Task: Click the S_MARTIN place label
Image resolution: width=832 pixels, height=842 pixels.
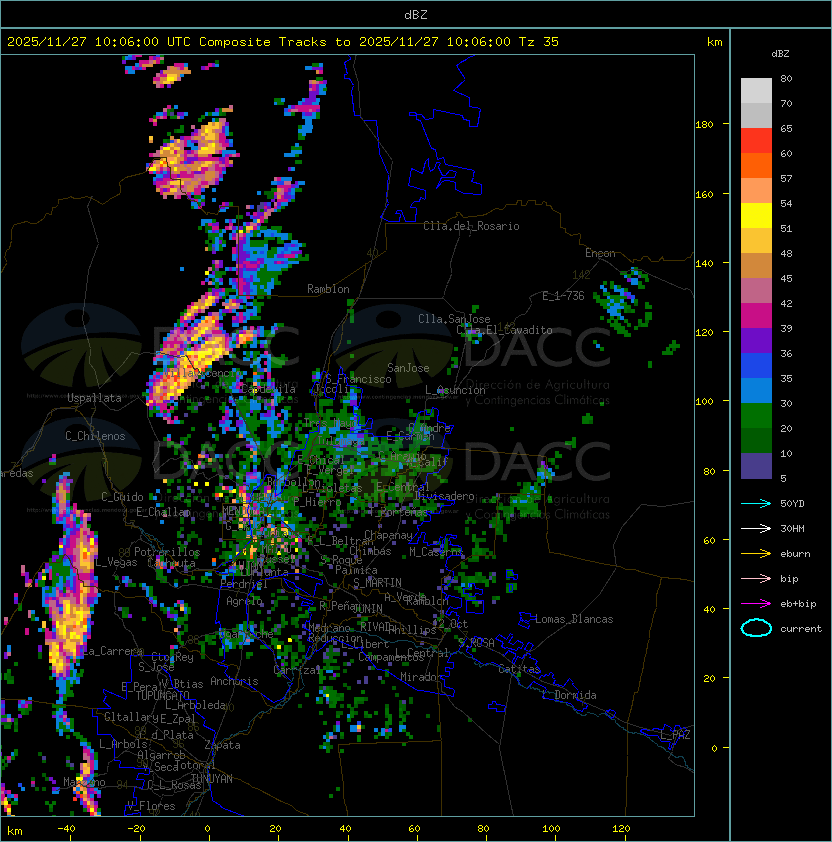Action: tap(377, 583)
